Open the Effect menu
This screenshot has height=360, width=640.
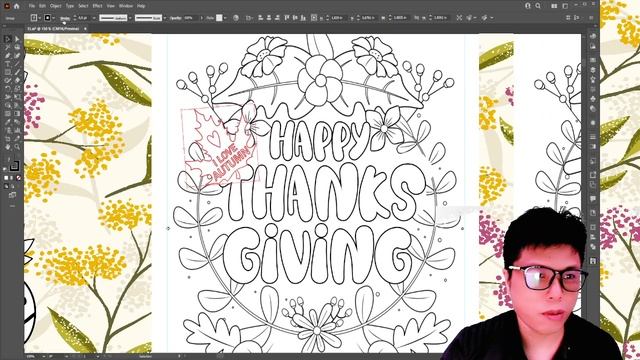(x=98, y=6)
